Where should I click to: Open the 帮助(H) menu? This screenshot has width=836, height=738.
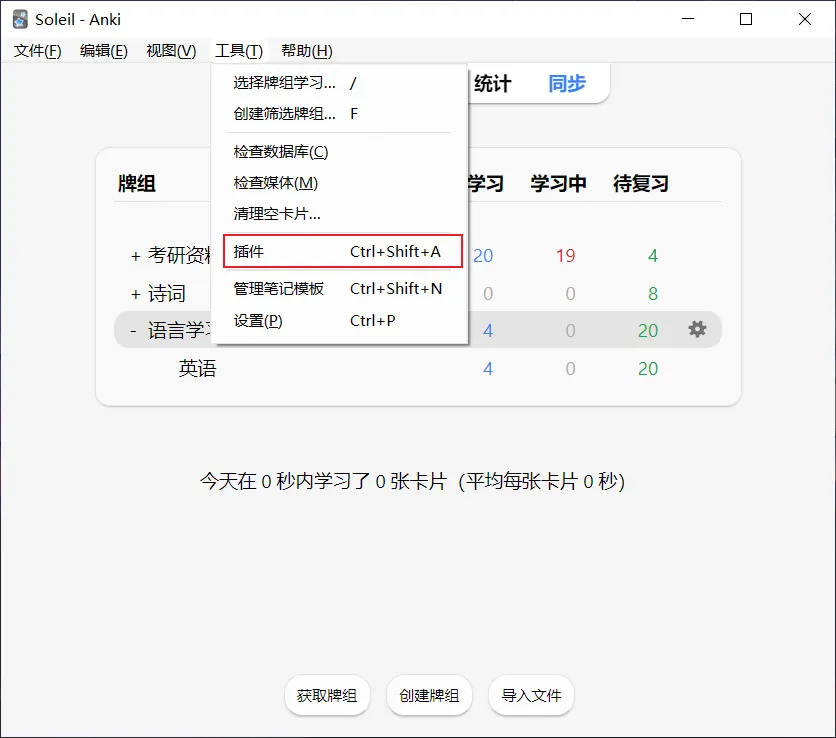click(307, 51)
